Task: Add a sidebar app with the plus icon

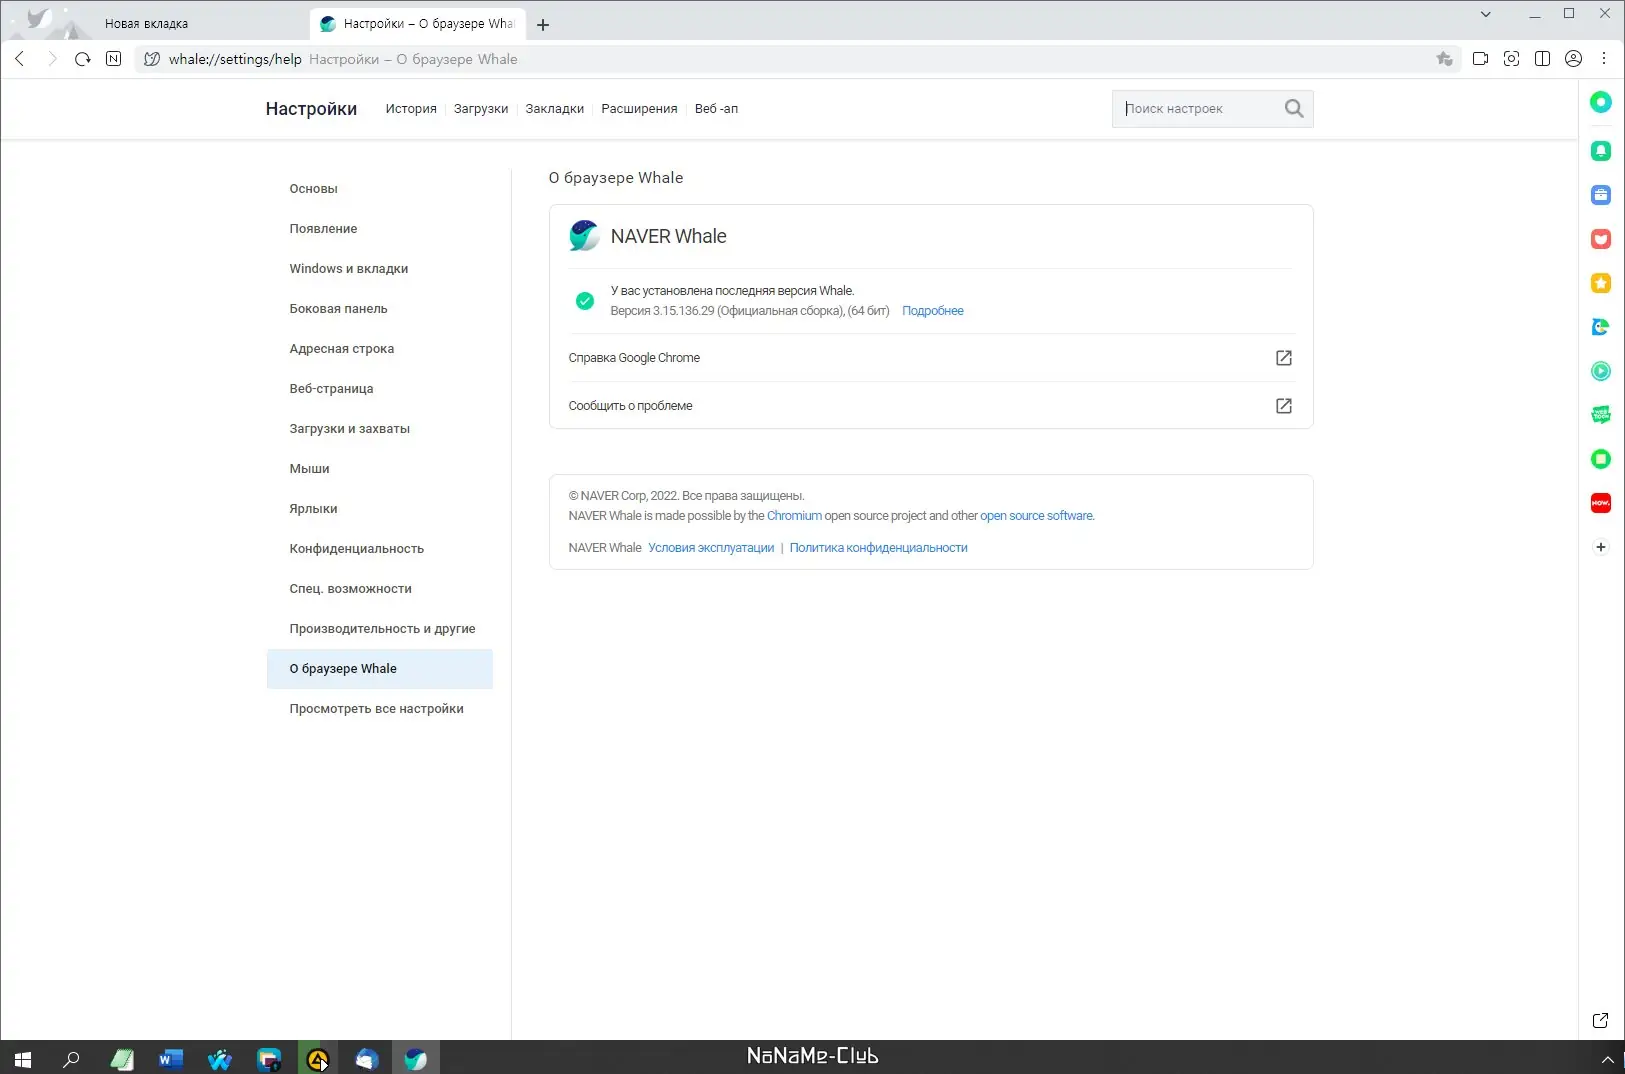Action: tap(1601, 547)
